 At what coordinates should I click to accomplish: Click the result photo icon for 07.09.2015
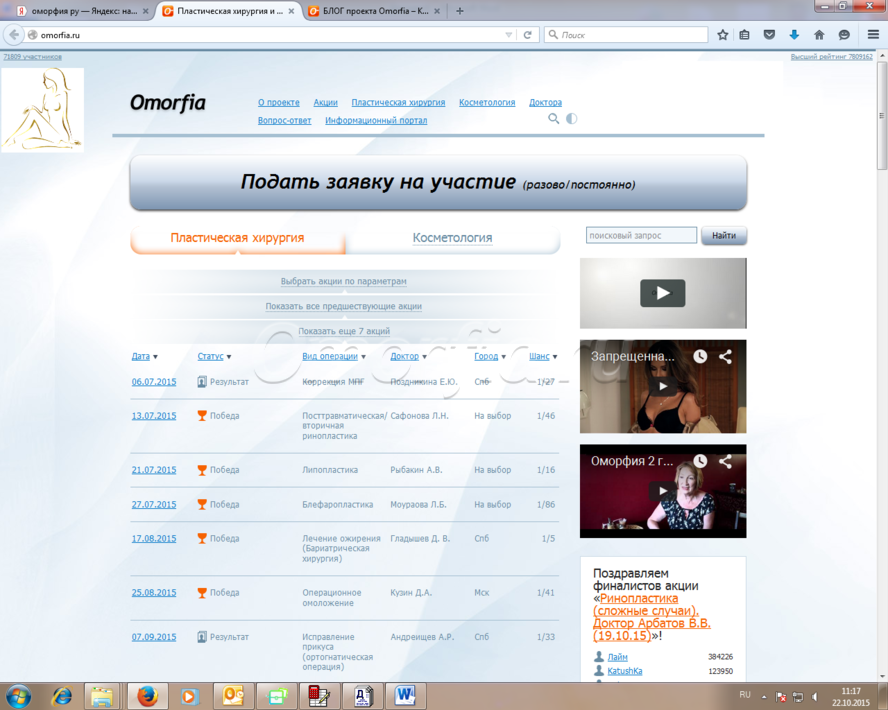(x=202, y=637)
